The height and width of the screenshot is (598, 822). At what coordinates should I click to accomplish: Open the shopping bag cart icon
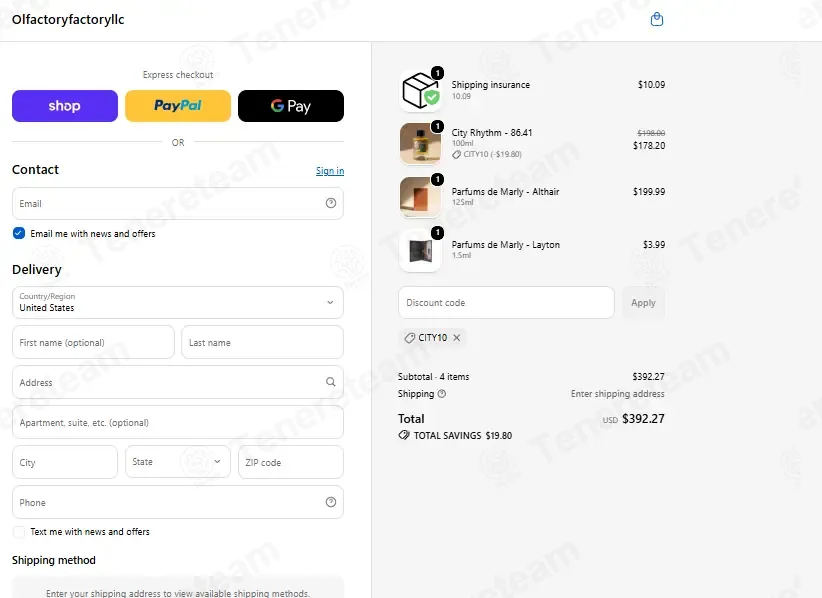tap(656, 19)
